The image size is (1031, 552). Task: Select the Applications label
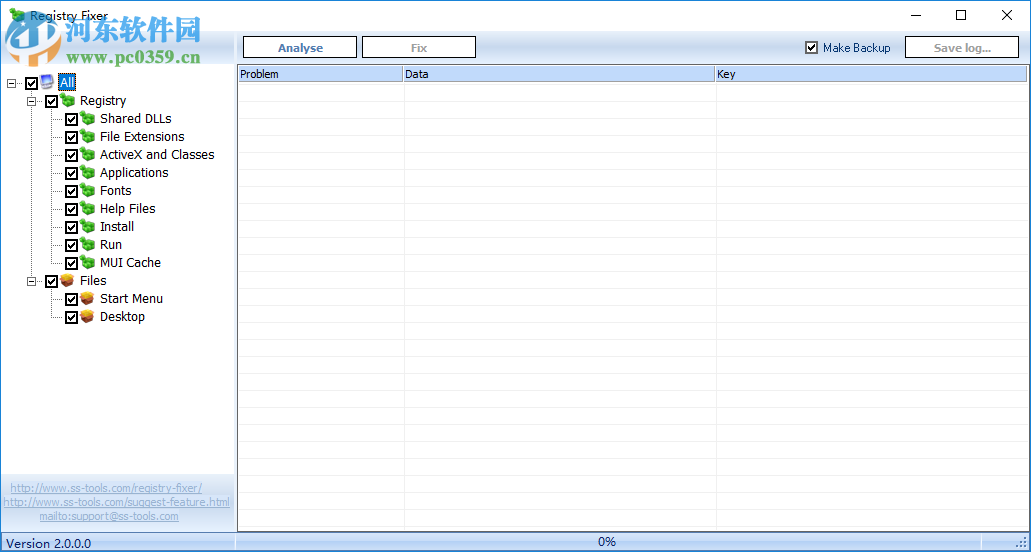point(134,172)
